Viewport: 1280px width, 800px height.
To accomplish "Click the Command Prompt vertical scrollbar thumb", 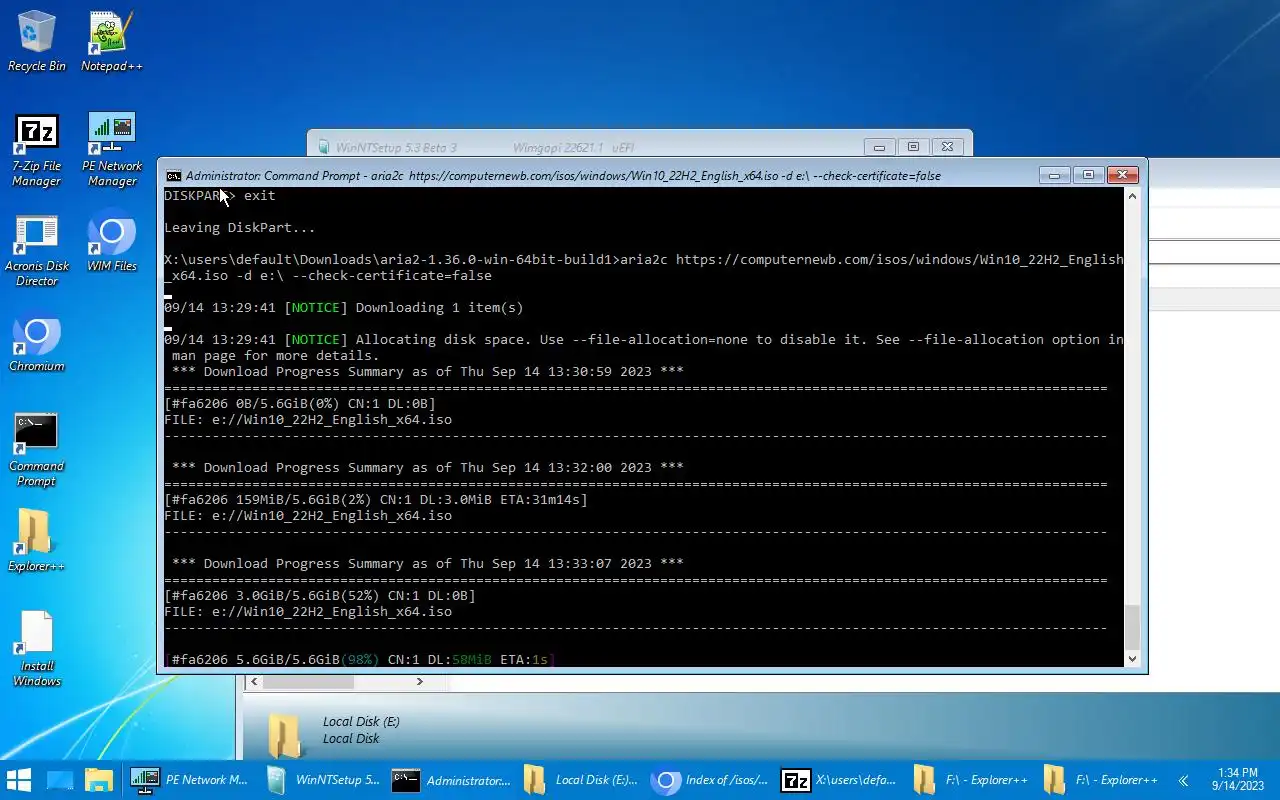I will [1132, 627].
